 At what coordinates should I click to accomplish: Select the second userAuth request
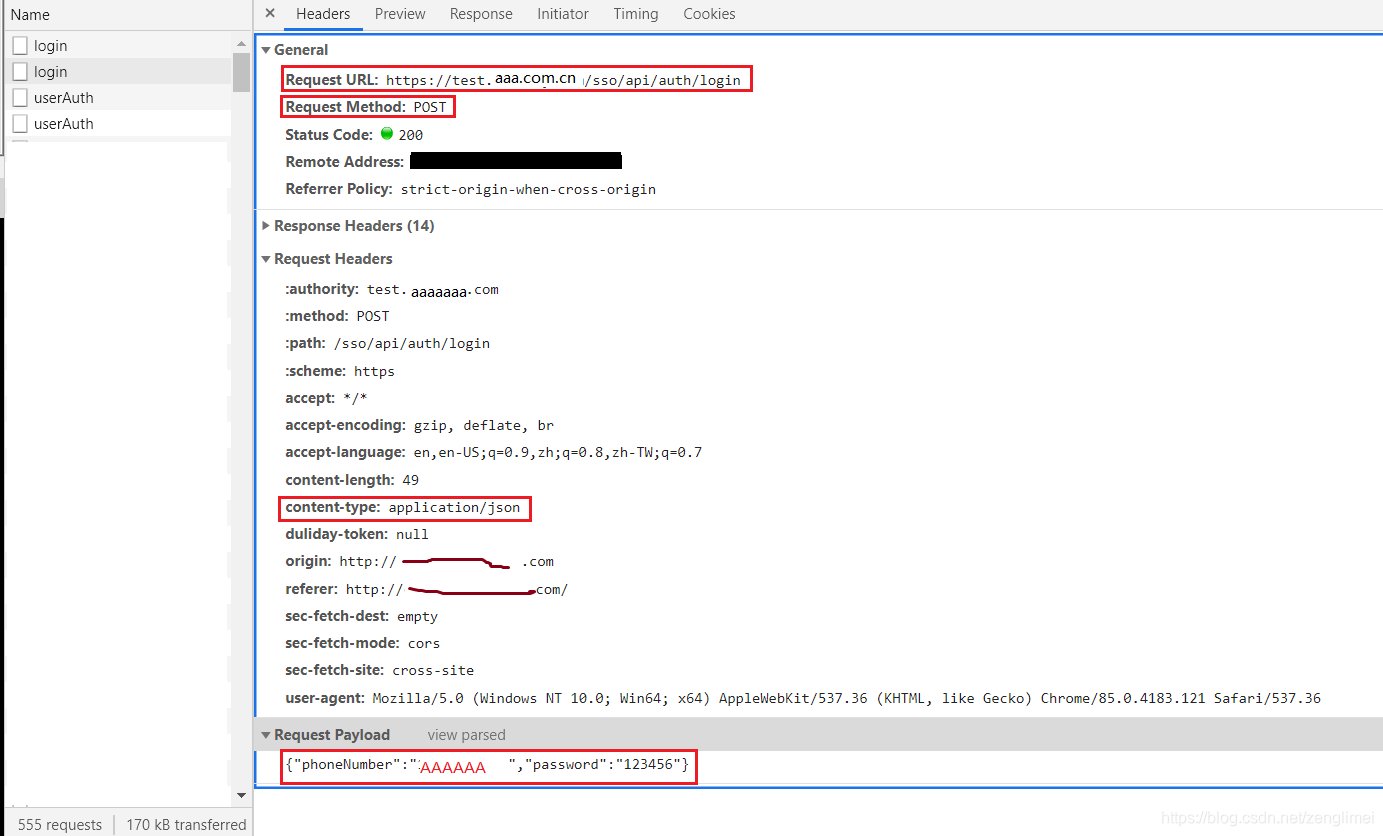coord(120,124)
